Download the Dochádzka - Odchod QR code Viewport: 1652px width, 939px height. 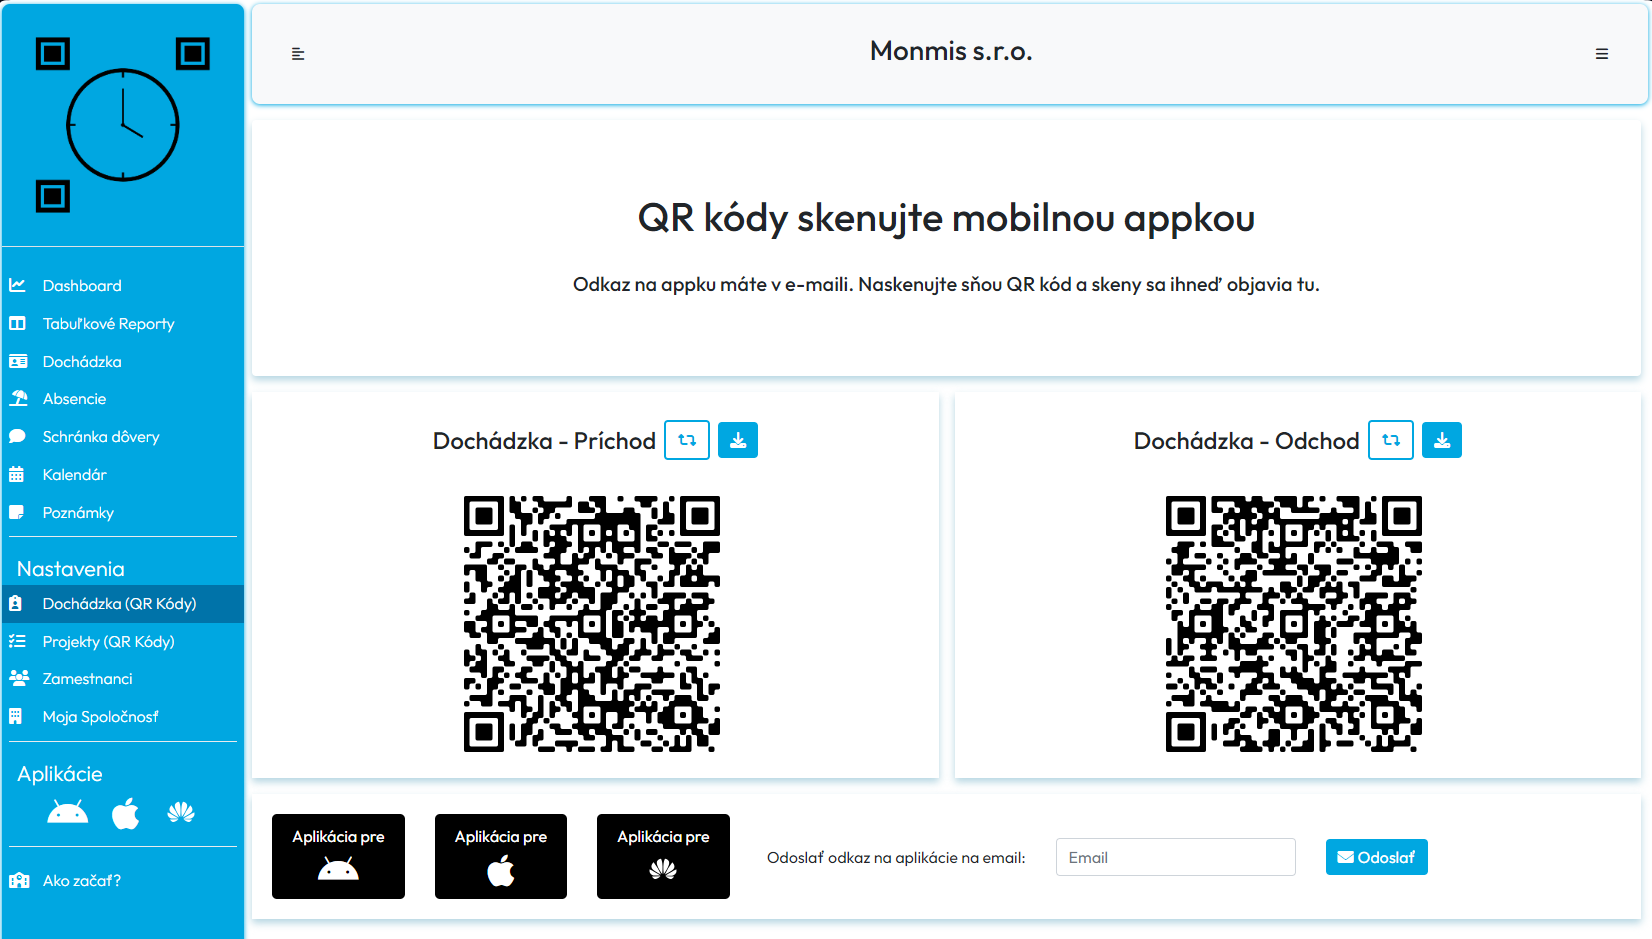click(1442, 440)
